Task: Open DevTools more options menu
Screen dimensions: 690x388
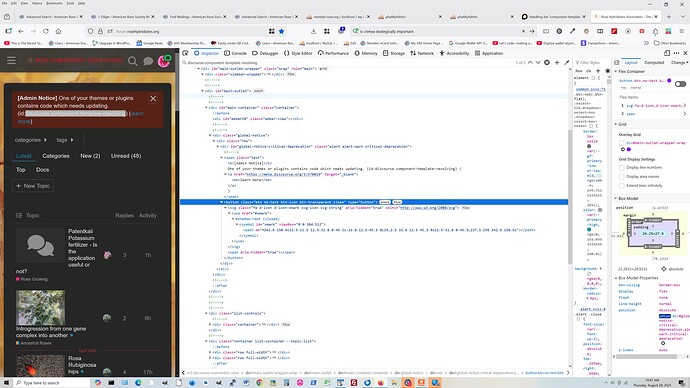Action: (x=676, y=53)
